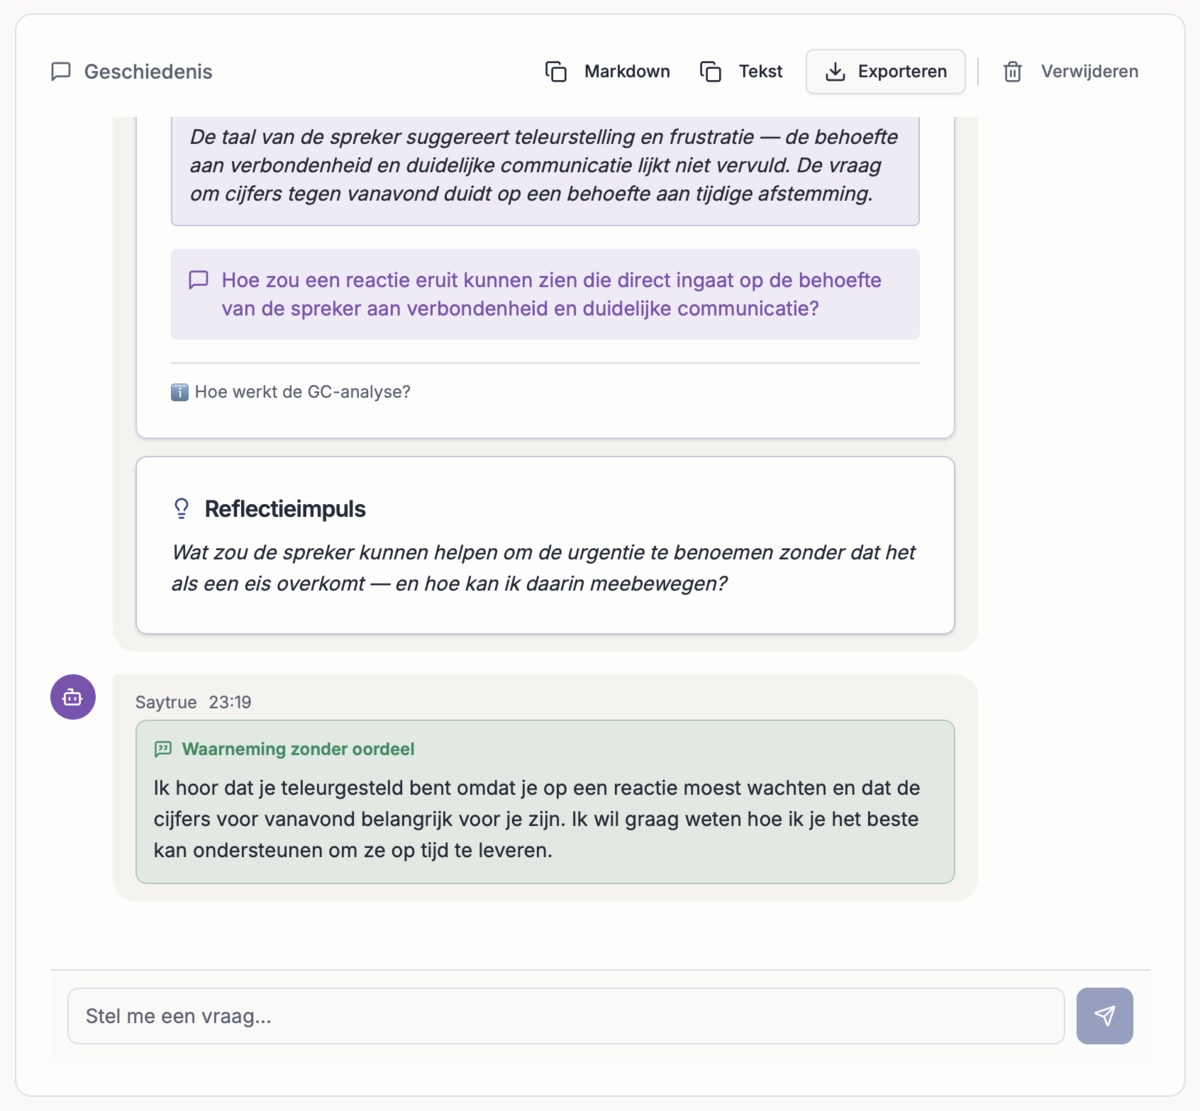
Task: Click the Geschiedenis heading text
Action: pyautogui.click(x=148, y=72)
